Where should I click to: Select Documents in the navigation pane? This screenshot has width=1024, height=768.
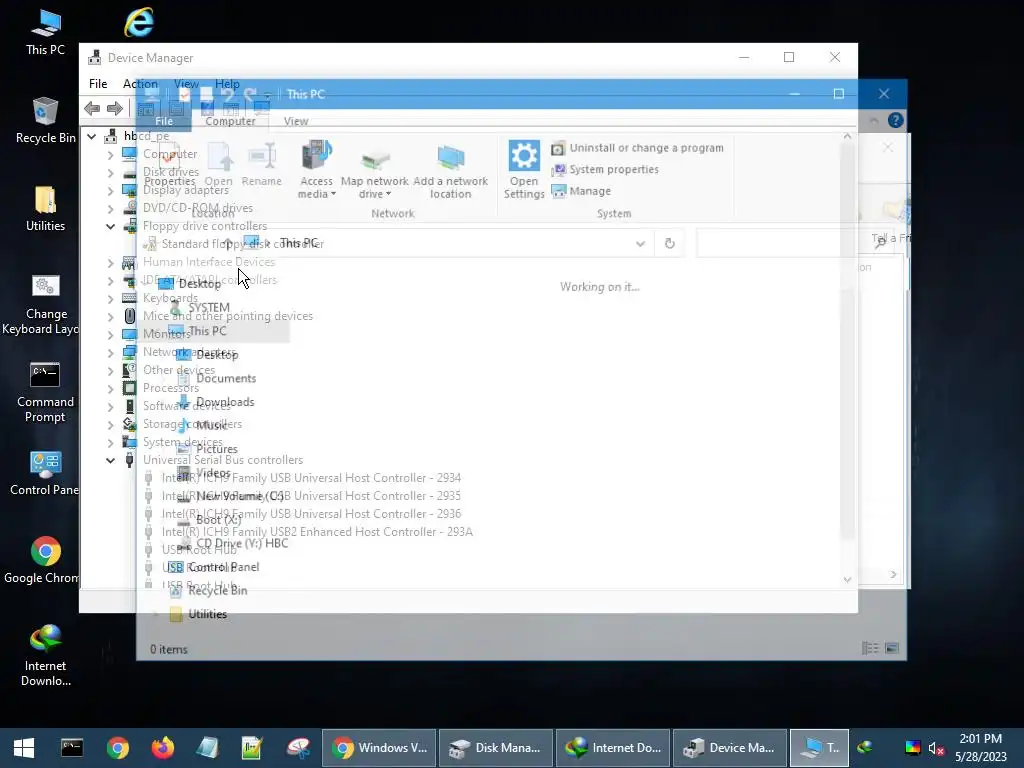tap(226, 378)
